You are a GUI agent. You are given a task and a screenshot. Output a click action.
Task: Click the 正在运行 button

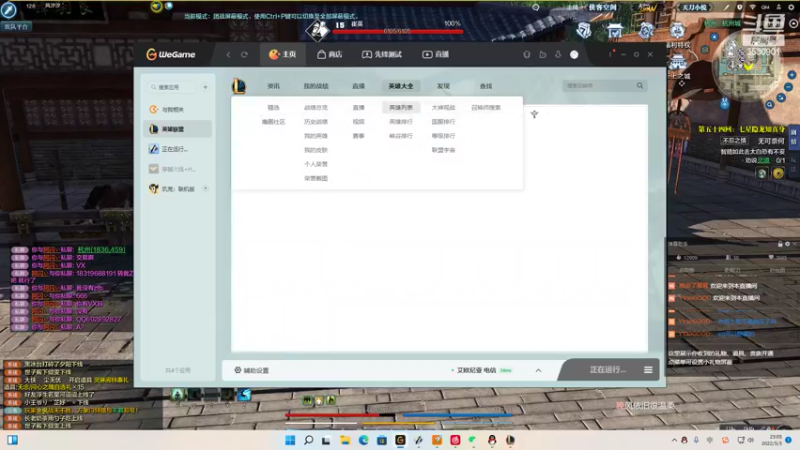tap(607, 369)
